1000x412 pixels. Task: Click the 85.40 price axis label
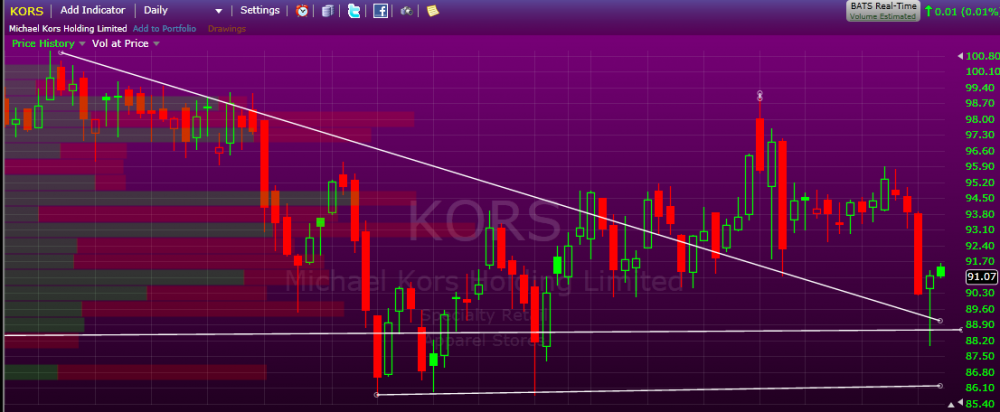coord(981,404)
